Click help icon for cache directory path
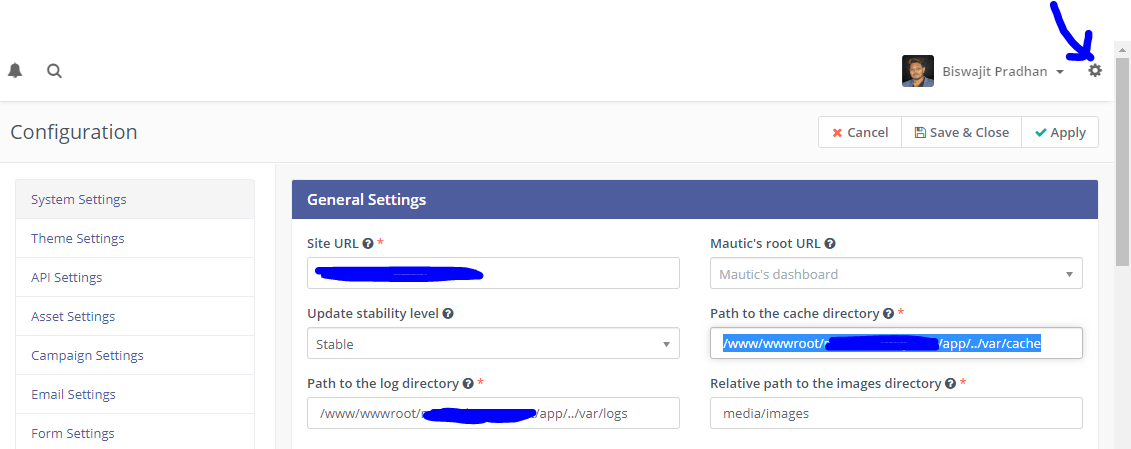Image resolution: width=1131 pixels, height=449 pixels. click(x=888, y=313)
